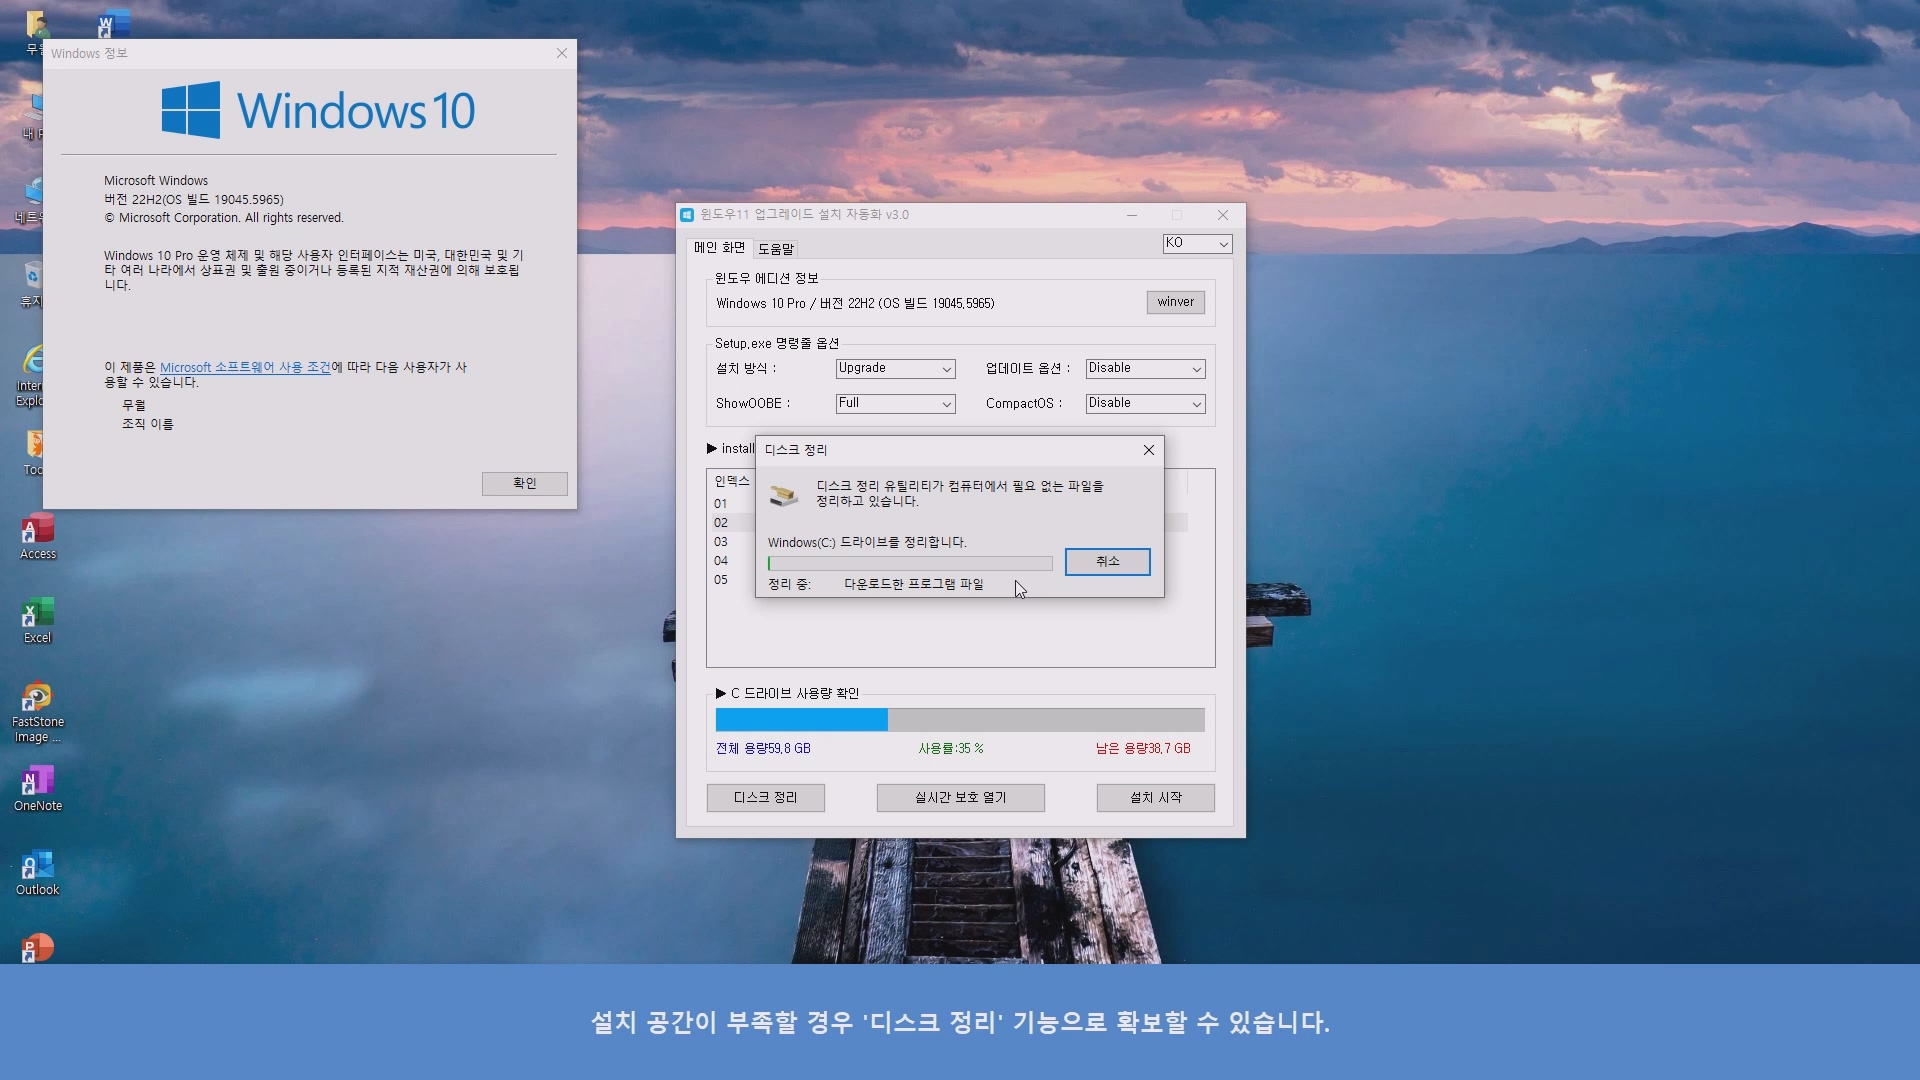Click the 사용률 35 % text
The image size is (1920, 1080).
(x=951, y=749)
